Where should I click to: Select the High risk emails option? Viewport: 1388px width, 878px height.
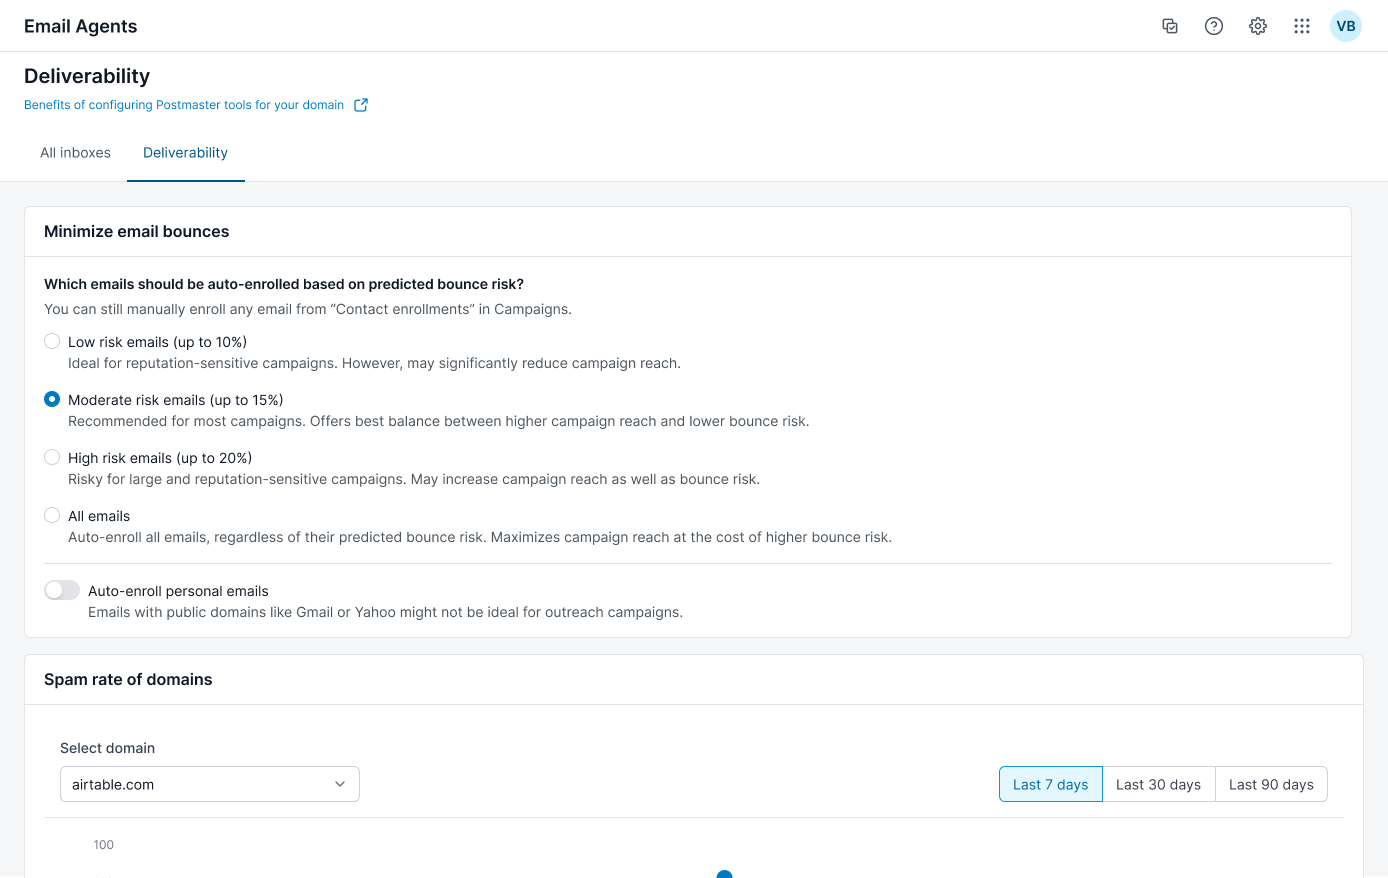(x=51, y=457)
